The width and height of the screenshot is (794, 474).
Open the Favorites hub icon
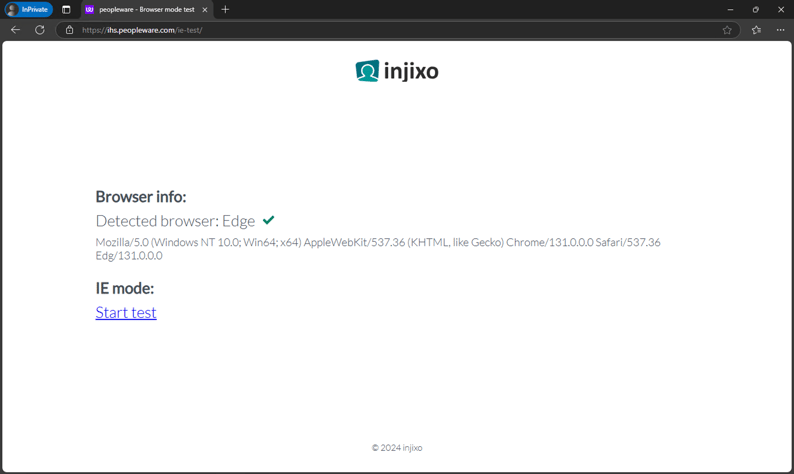pyautogui.click(x=756, y=30)
